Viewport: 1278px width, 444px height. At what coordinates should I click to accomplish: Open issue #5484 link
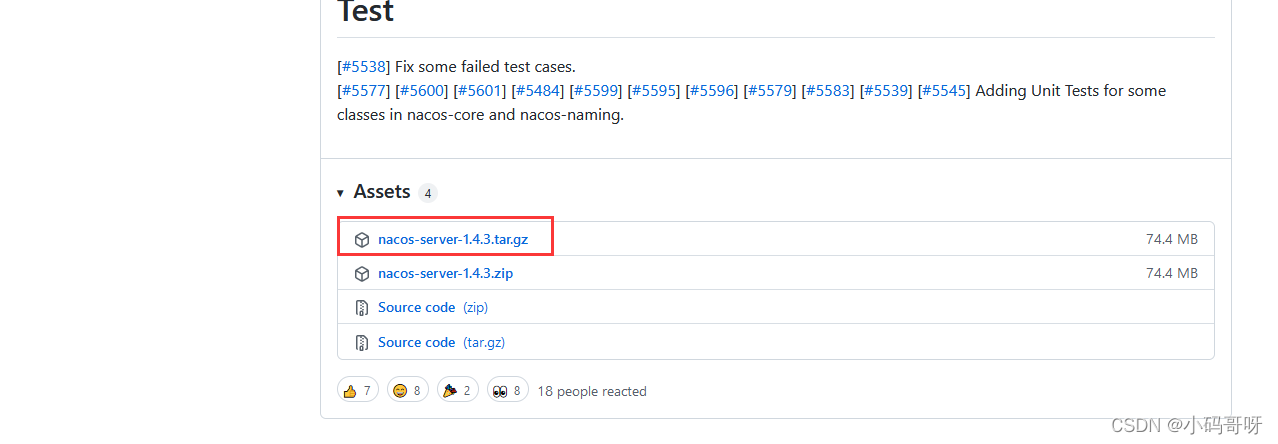(x=539, y=91)
